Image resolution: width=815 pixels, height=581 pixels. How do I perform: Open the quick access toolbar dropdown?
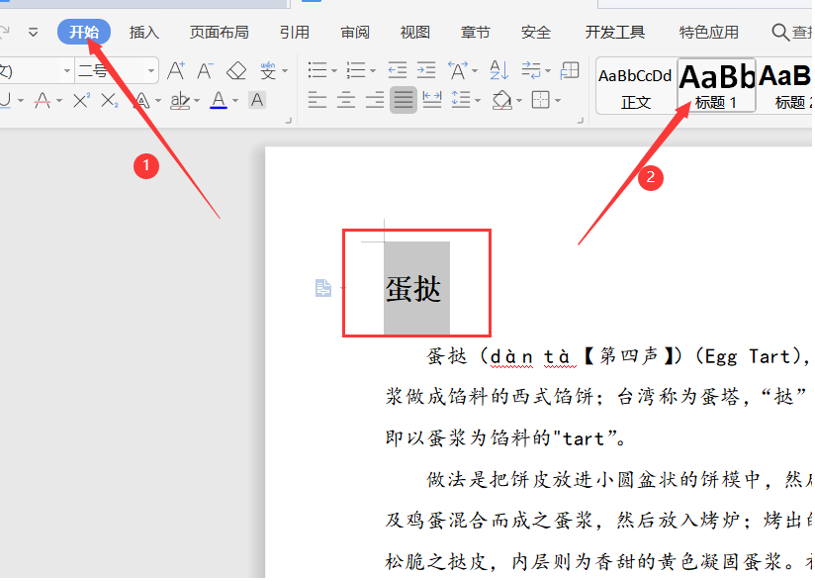33,33
